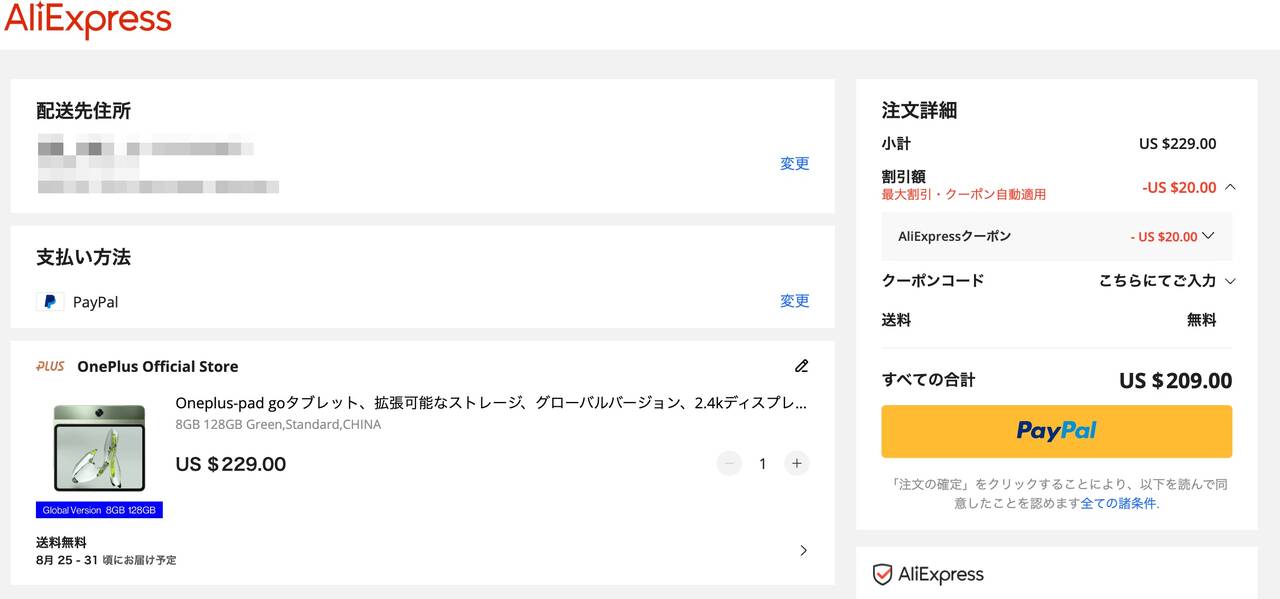The height and width of the screenshot is (599, 1280).
Task: Click the PLUS badge beside the store name
Action: [50, 366]
